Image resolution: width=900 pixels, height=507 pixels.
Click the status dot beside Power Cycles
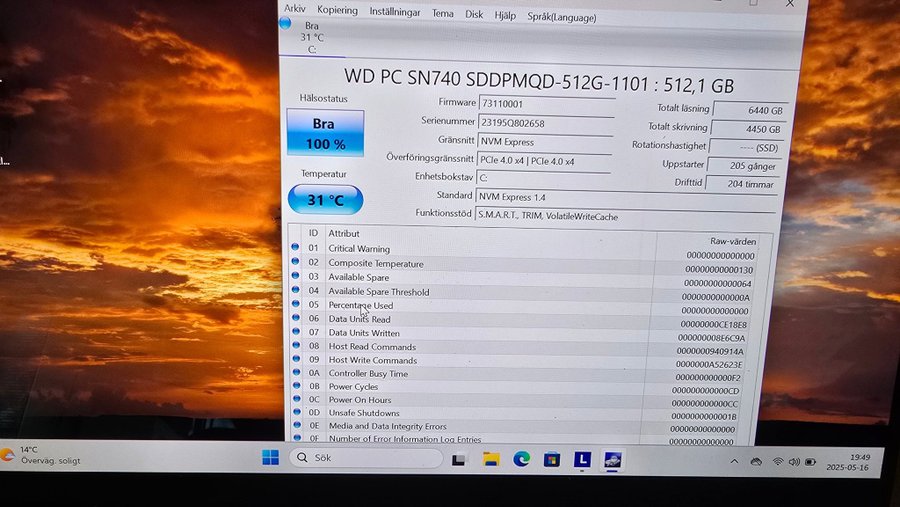297,385
